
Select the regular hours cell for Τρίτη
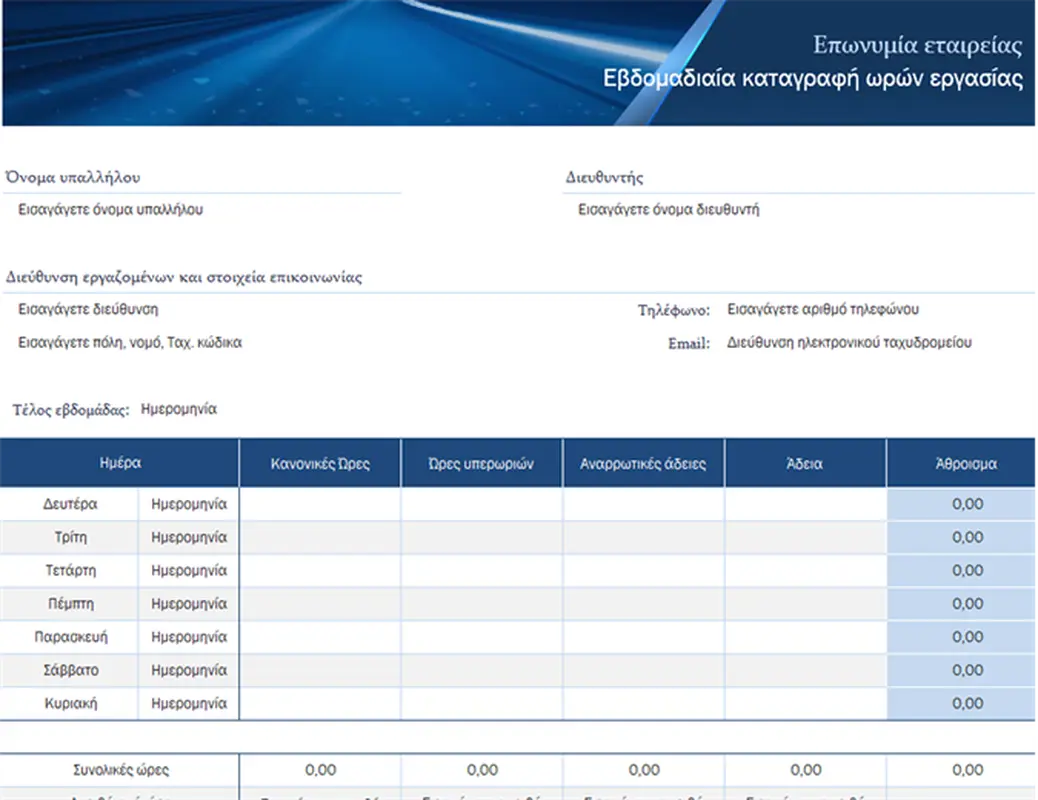point(320,537)
